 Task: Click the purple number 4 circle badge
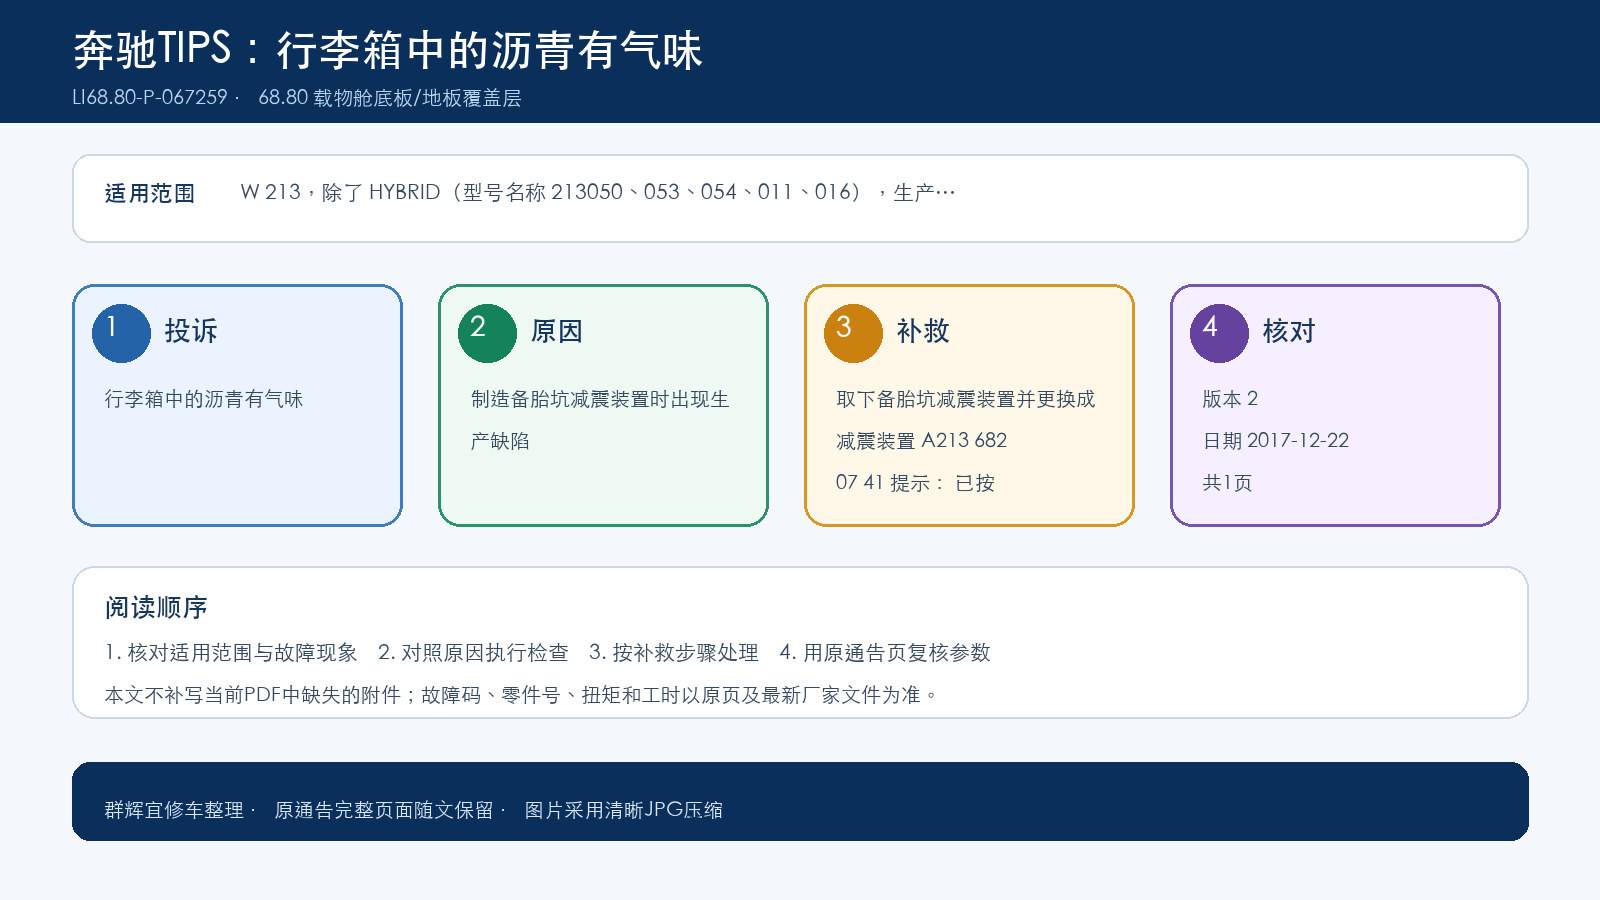1219,333
